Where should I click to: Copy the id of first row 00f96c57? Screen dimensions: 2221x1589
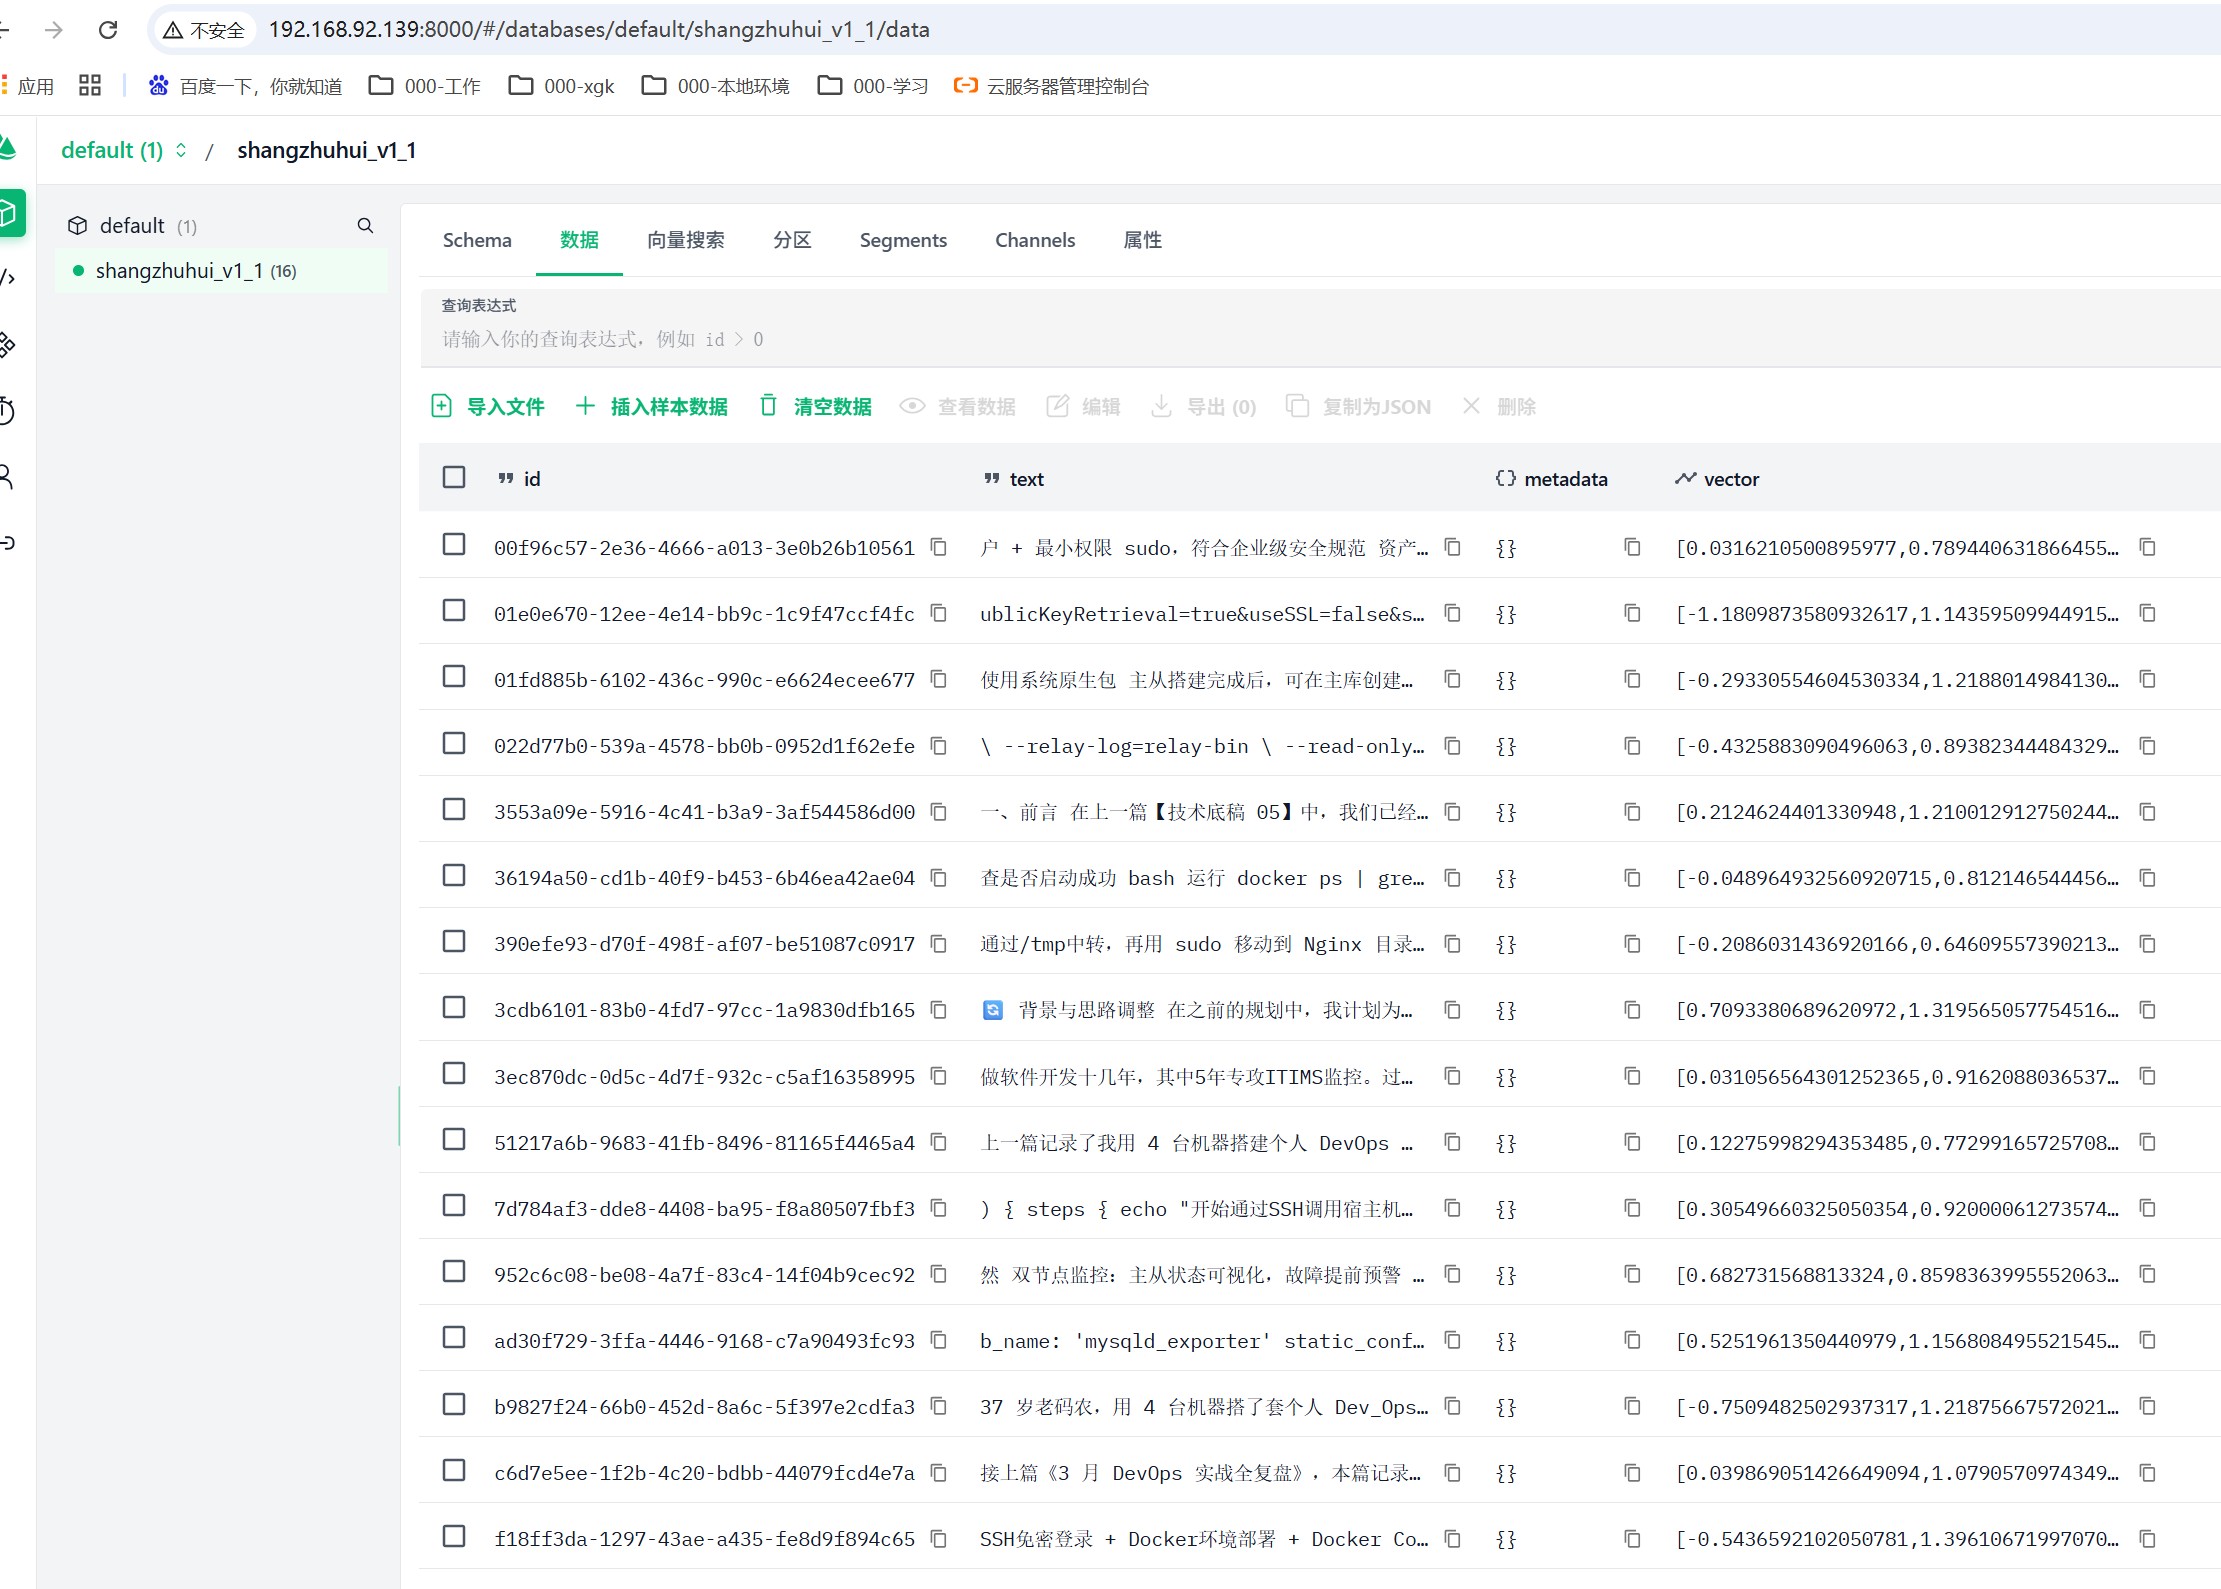[938, 547]
